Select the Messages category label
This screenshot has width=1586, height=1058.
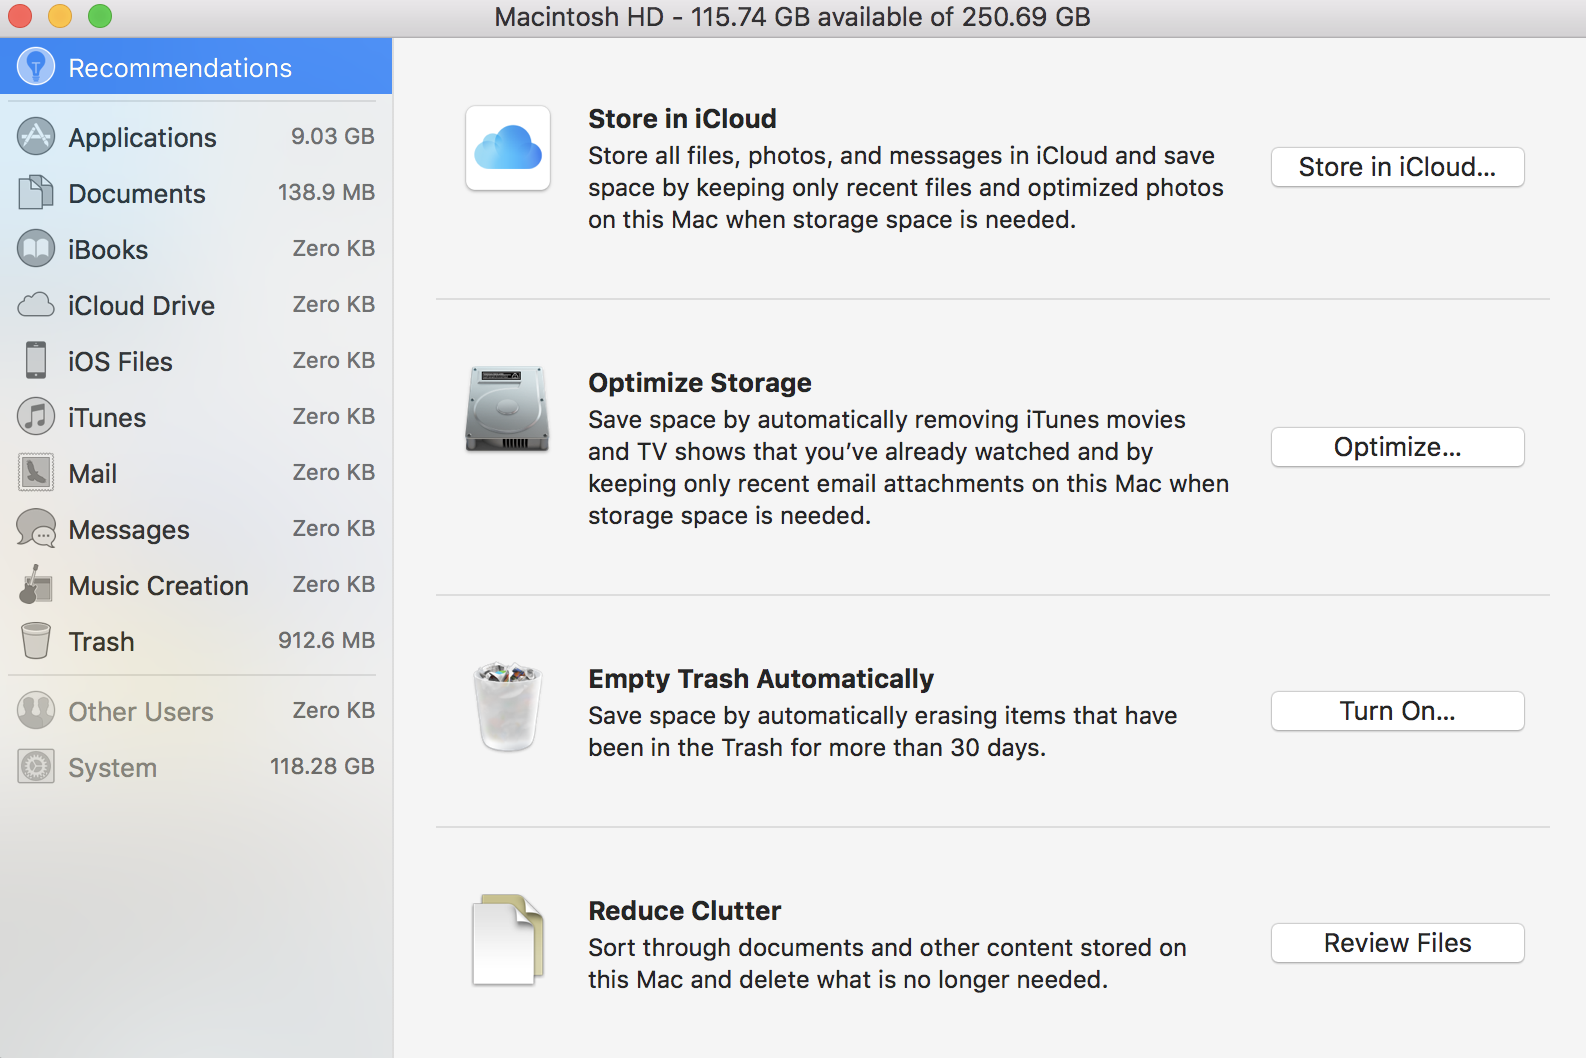[x=128, y=530]
